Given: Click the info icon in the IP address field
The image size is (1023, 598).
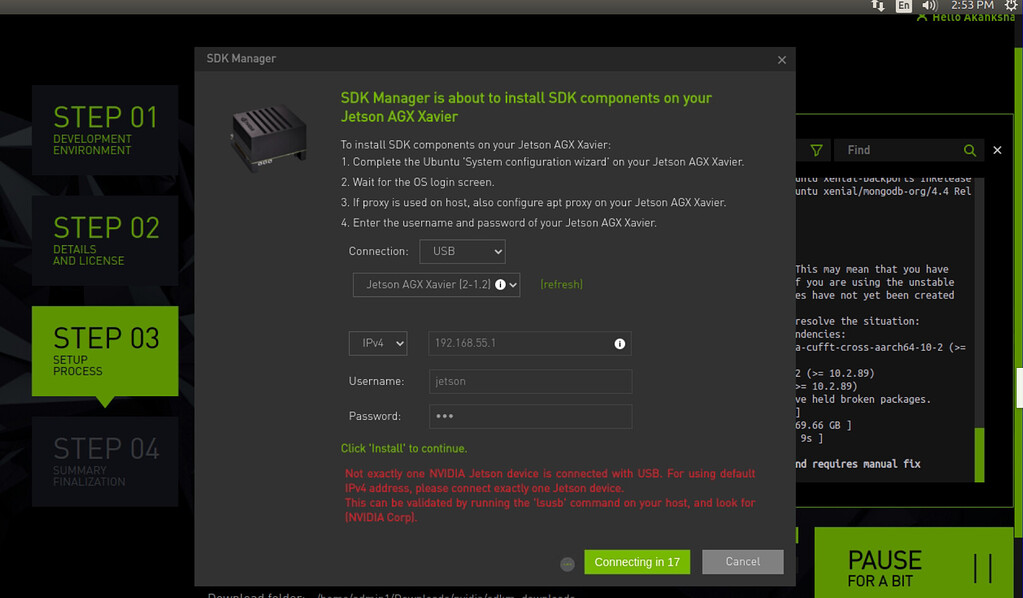Looking at the screenshot, I should (x=619, y=344).
